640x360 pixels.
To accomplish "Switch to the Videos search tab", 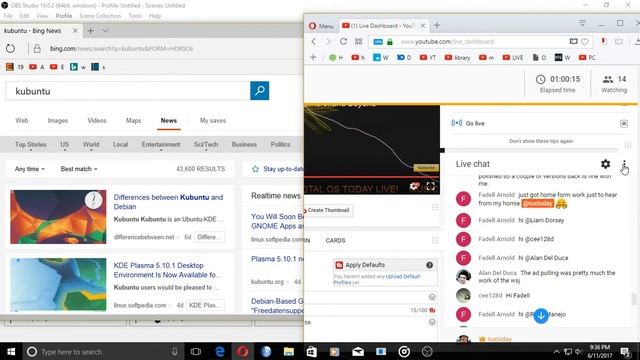I will click(x=97, y=120).
